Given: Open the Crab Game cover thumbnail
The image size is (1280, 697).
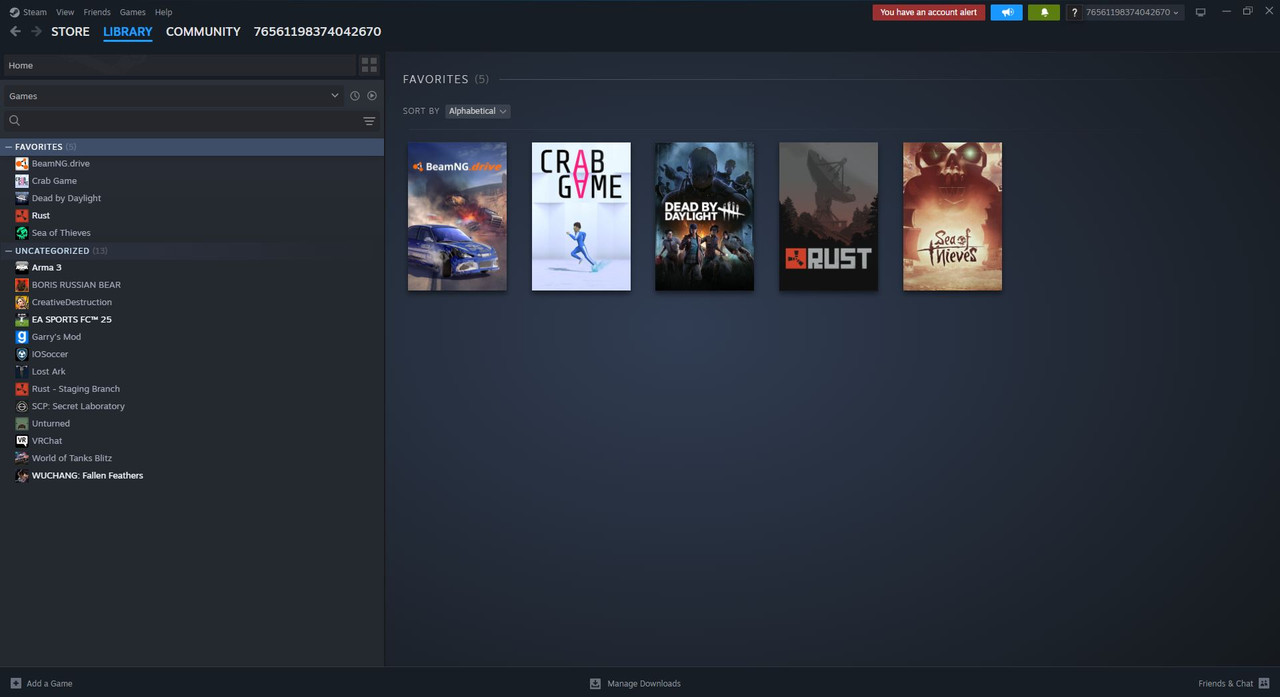Looking at the screenshot, I should (581, 216).
